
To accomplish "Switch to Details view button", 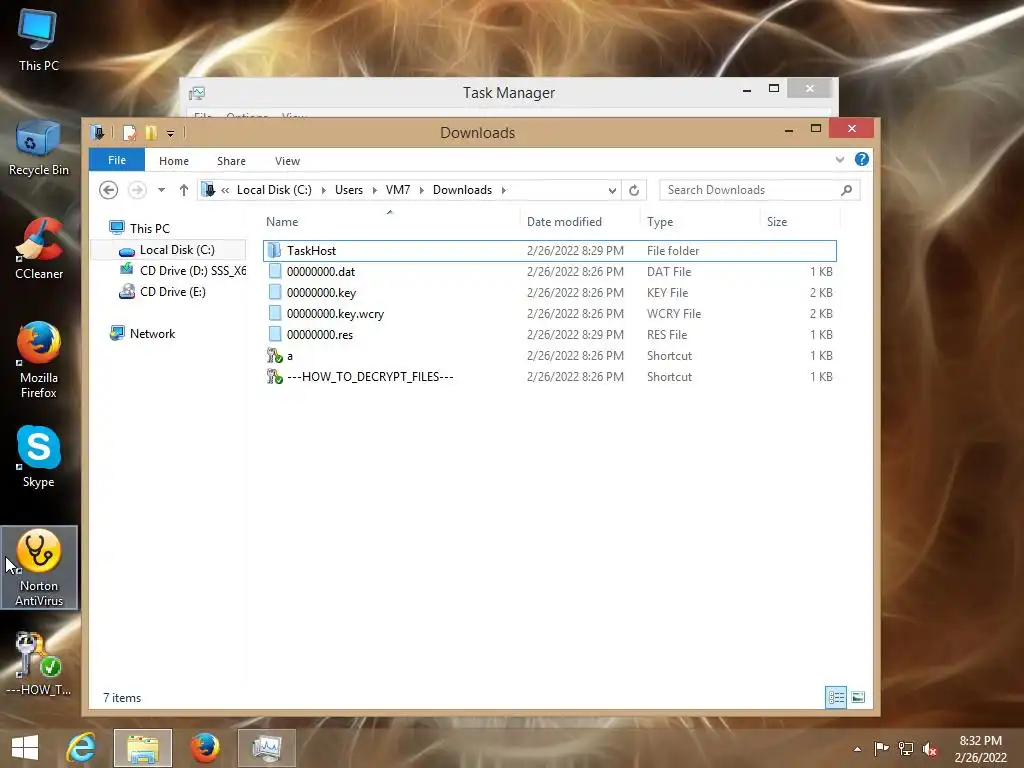I will coord(836,697).
